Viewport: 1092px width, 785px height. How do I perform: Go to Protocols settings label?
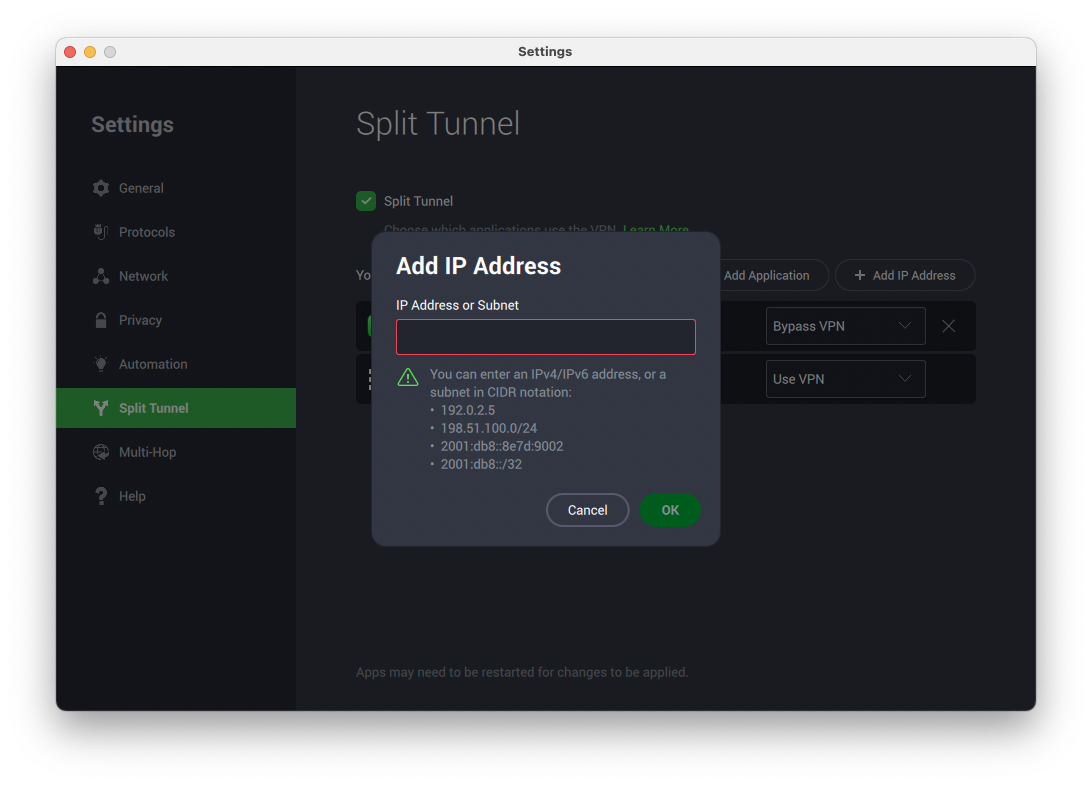[x=147, y=232]
